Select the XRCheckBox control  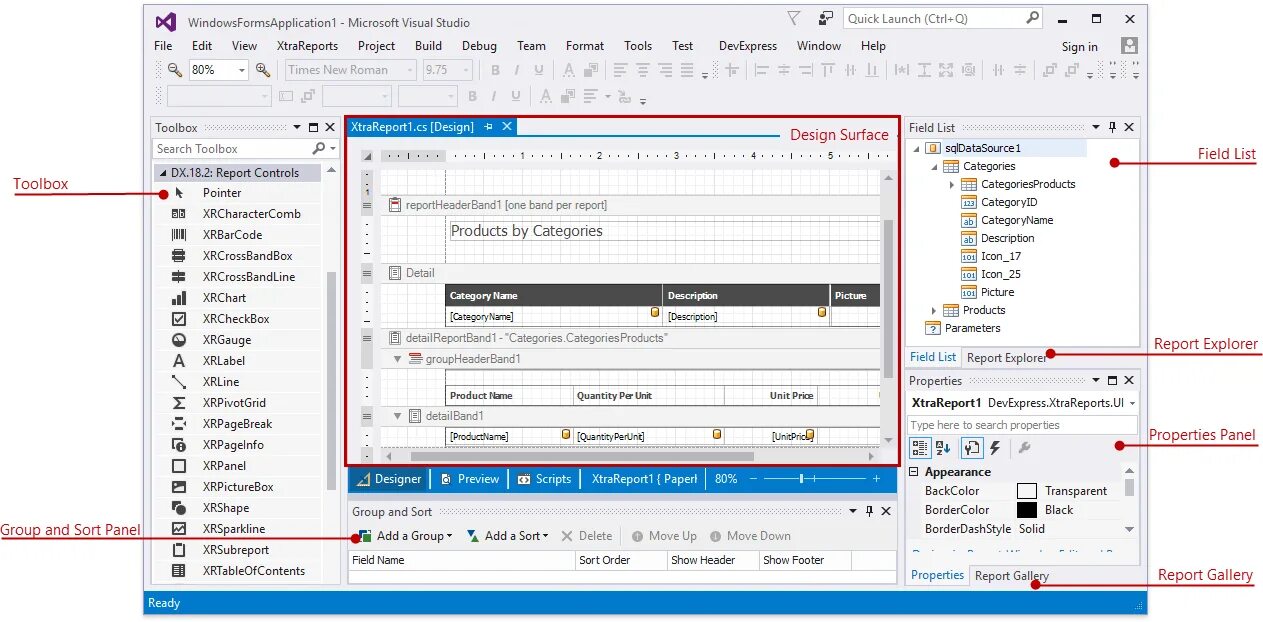238,319
